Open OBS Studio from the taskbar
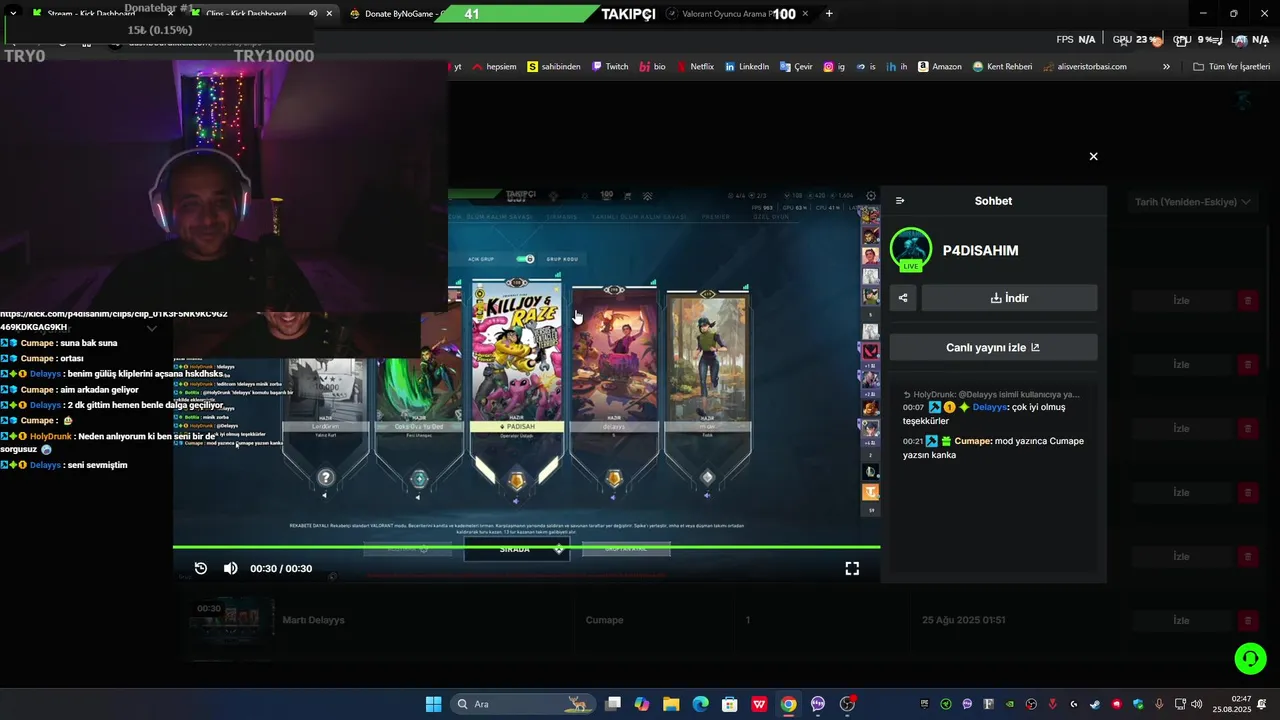Screen dimensions: 1280x720 [x=848, y=704]
